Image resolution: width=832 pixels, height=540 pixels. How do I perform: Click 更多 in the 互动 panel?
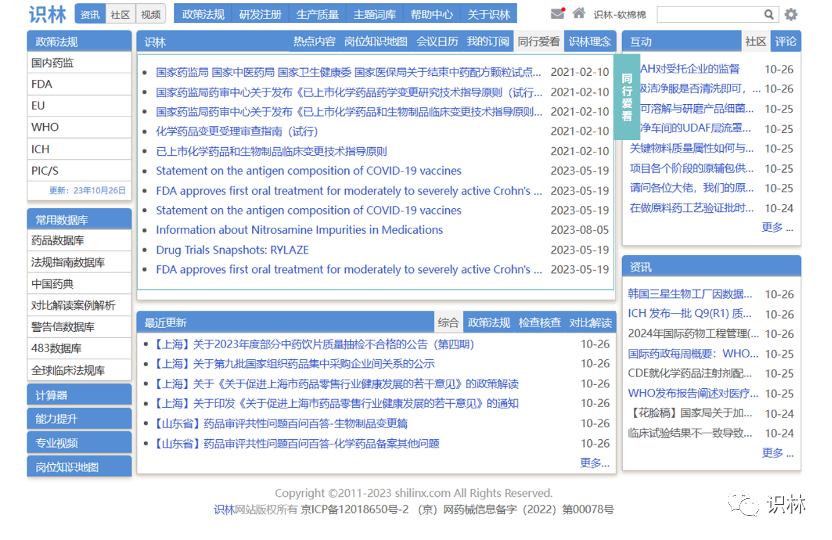click(777, 227)
